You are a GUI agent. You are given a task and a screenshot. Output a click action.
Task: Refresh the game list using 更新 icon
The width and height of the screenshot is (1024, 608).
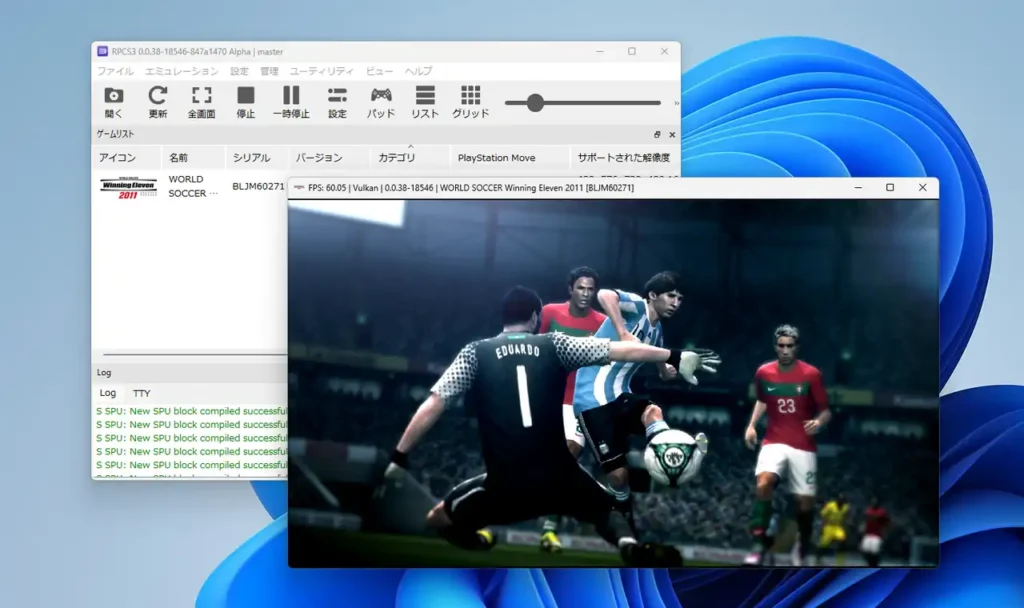(x=157, y=101)
